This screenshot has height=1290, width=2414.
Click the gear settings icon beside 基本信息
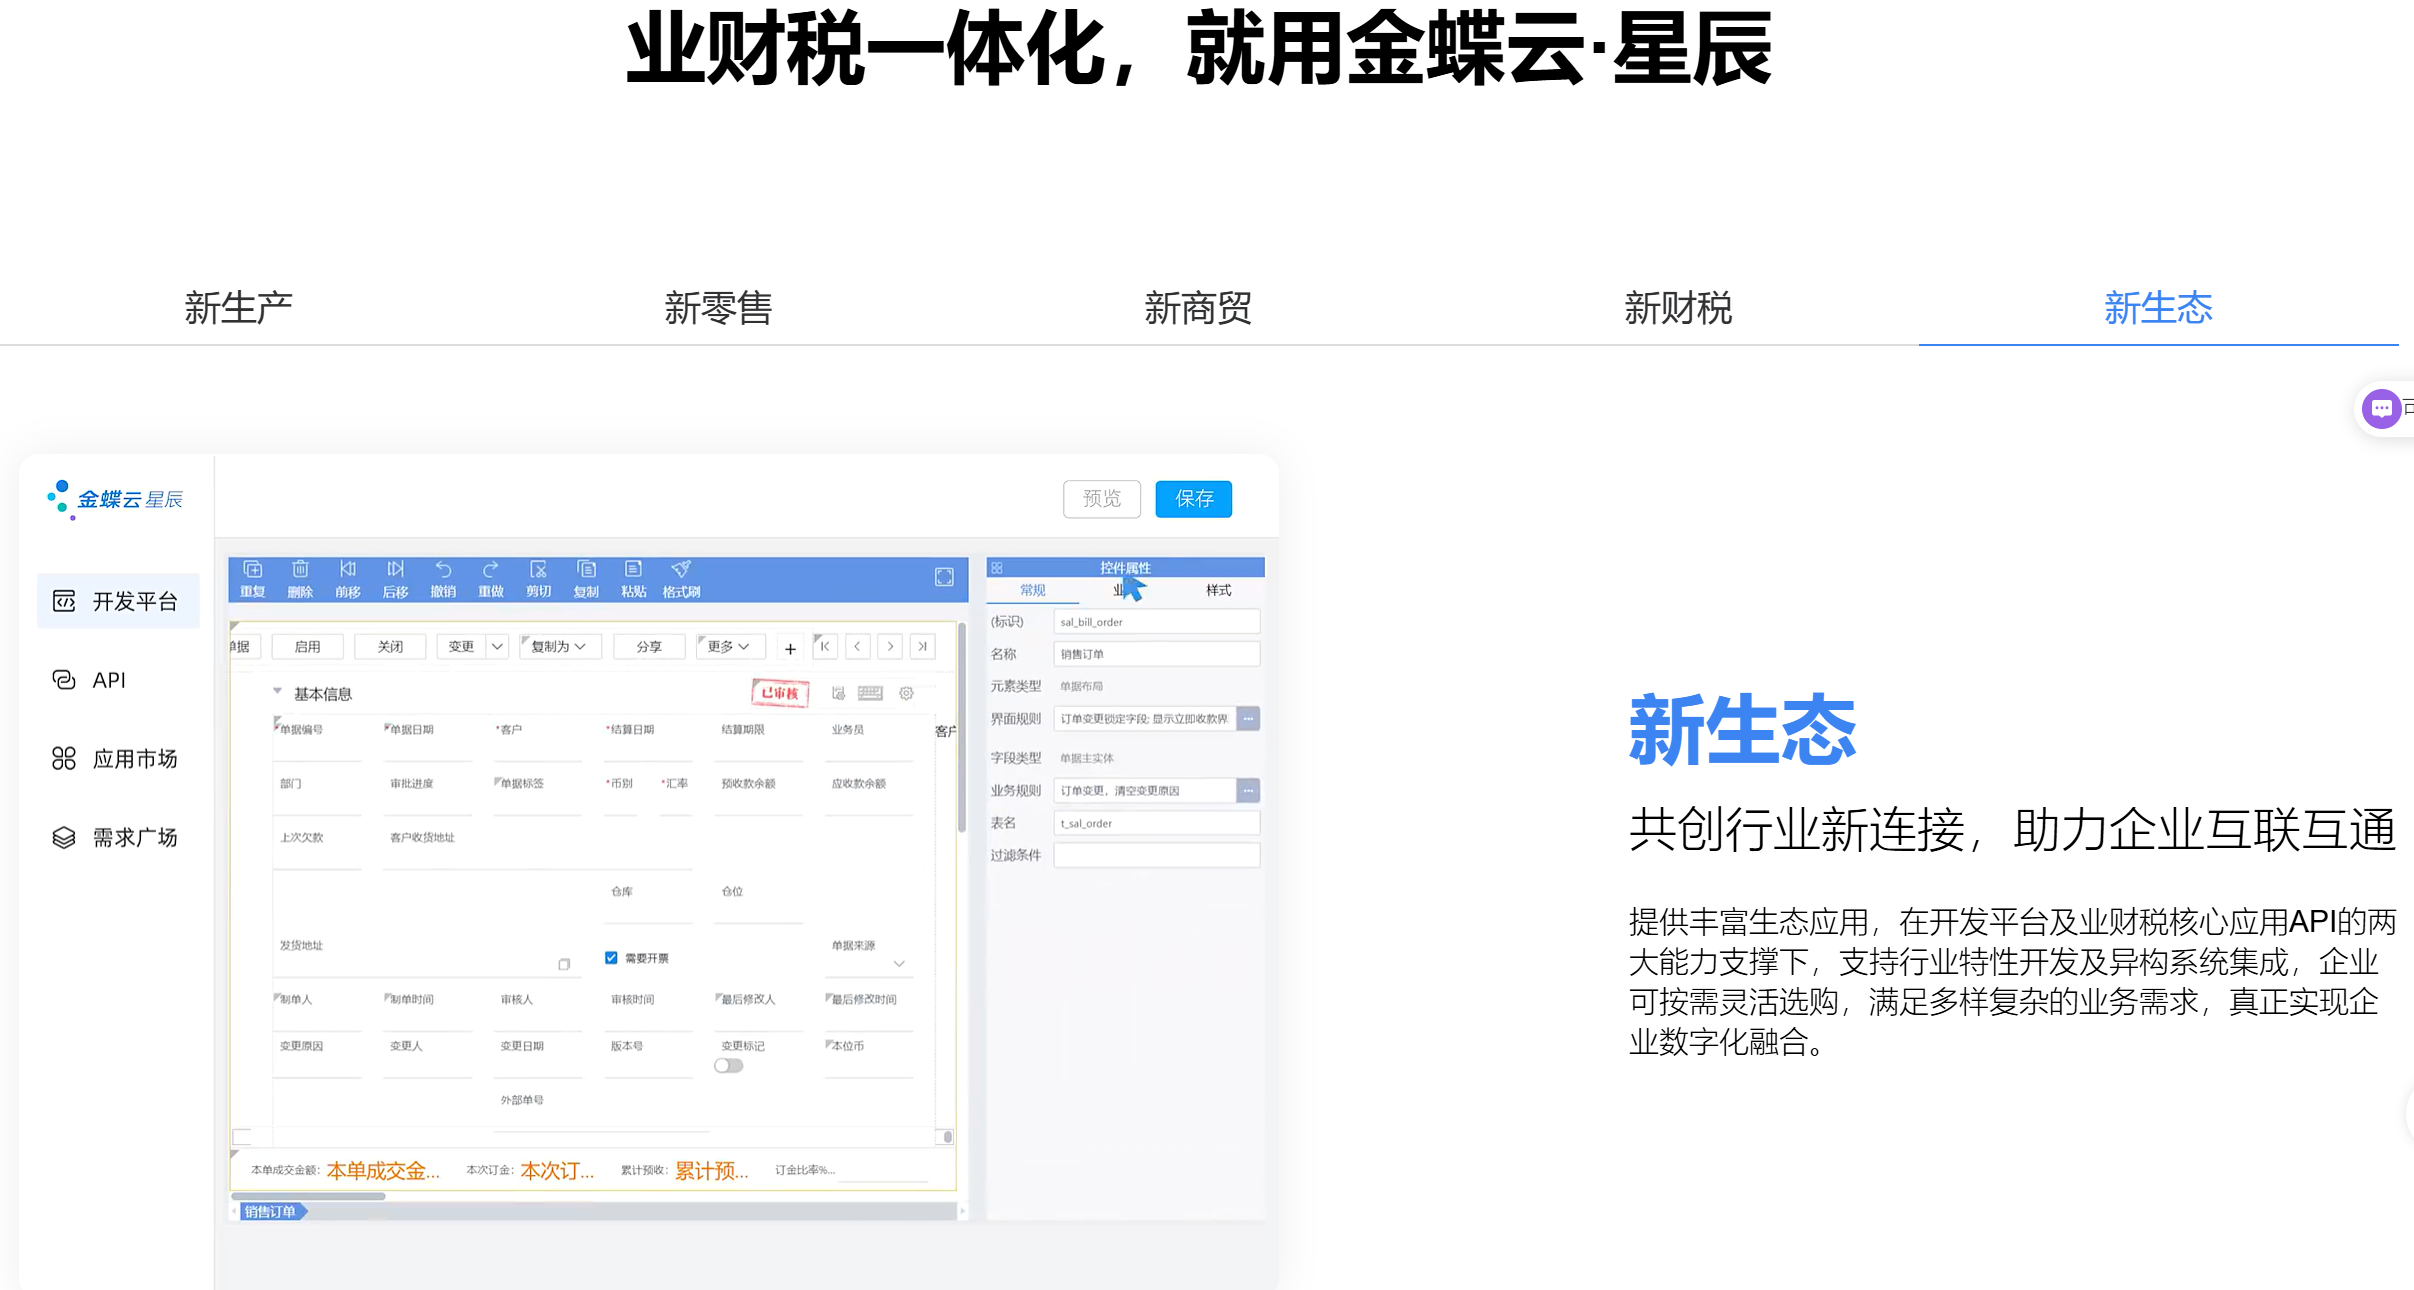coord(906,693)
